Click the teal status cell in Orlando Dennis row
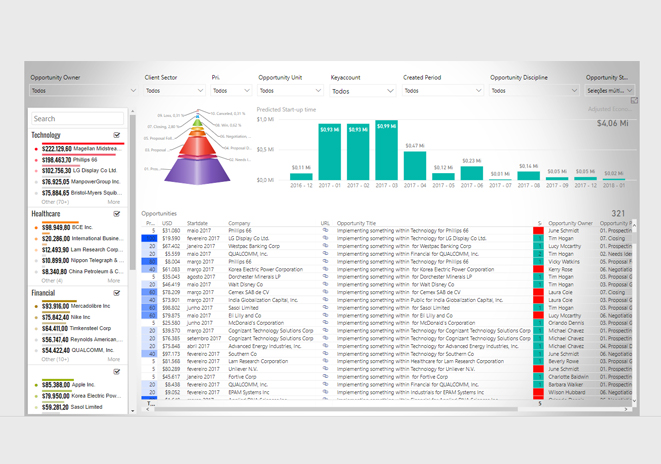 pos(538,322)
